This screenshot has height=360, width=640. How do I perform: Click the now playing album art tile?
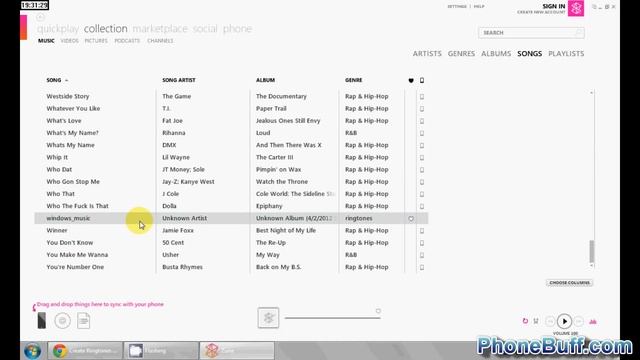click(268, 318)
